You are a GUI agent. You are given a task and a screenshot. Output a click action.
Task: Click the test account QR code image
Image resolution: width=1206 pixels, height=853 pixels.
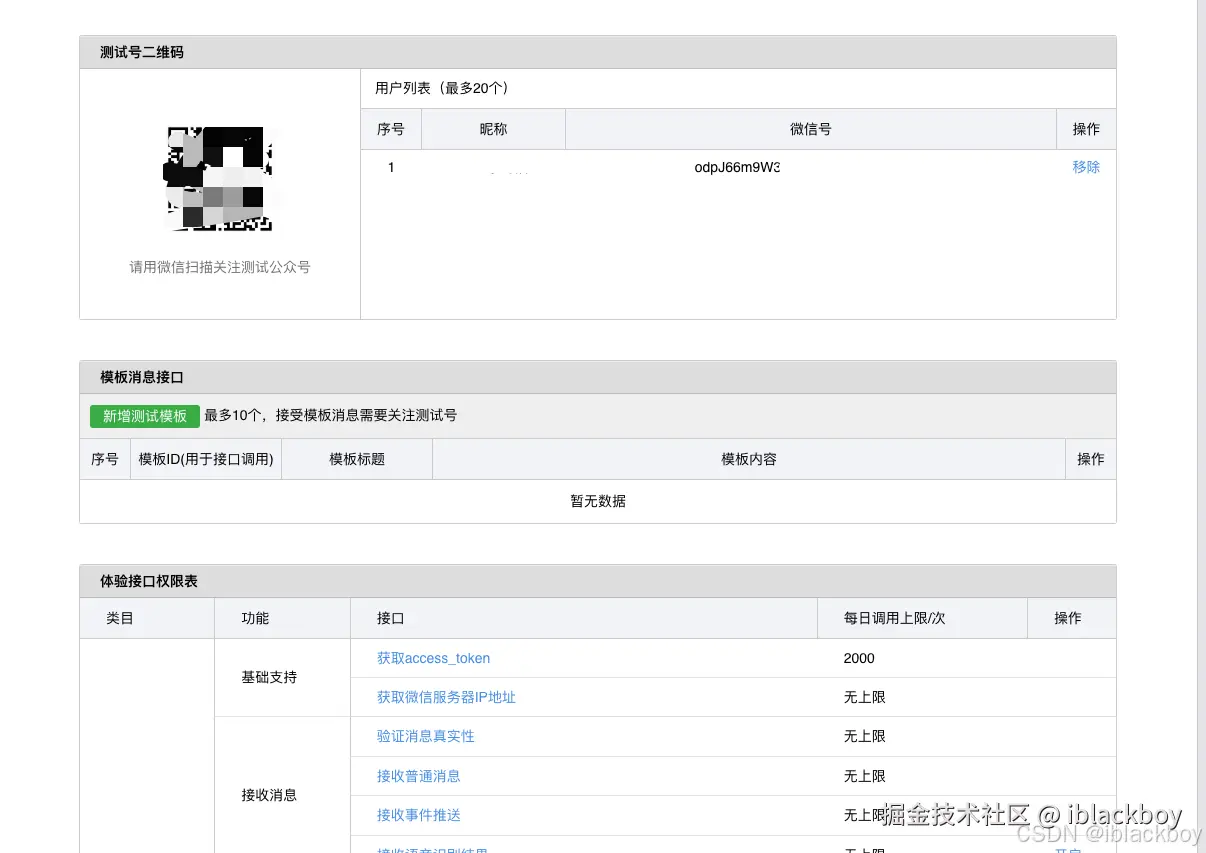(x=220, y=179)
